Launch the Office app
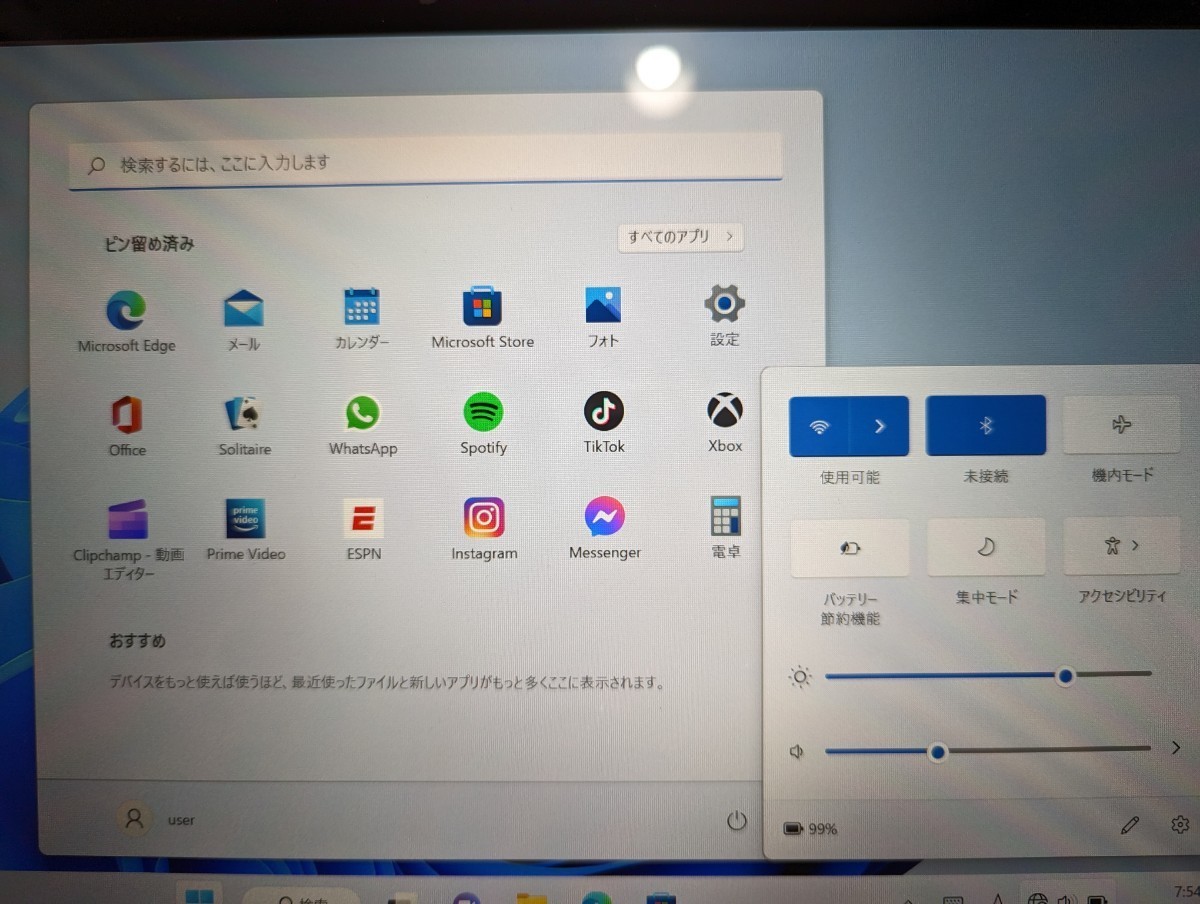 pyautogui.click(x=127, y=426)
